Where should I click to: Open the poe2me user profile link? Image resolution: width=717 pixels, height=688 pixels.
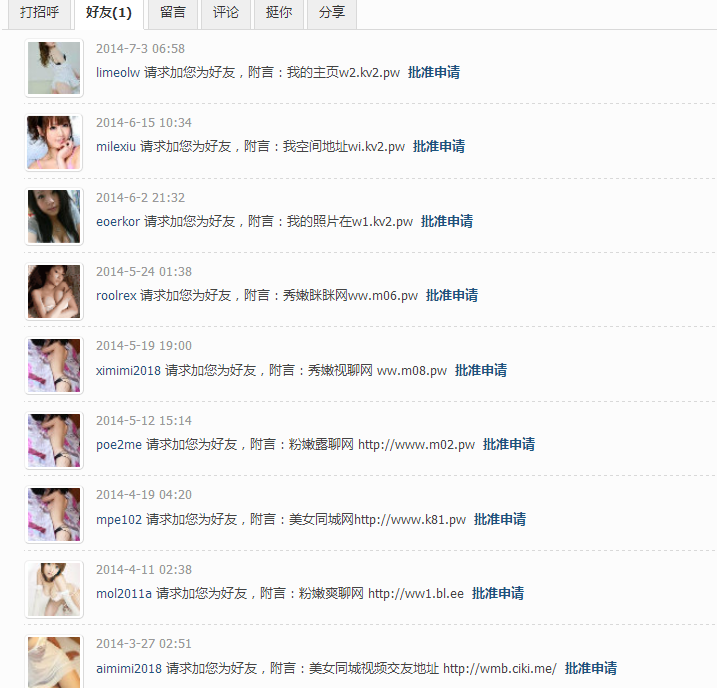119,444
